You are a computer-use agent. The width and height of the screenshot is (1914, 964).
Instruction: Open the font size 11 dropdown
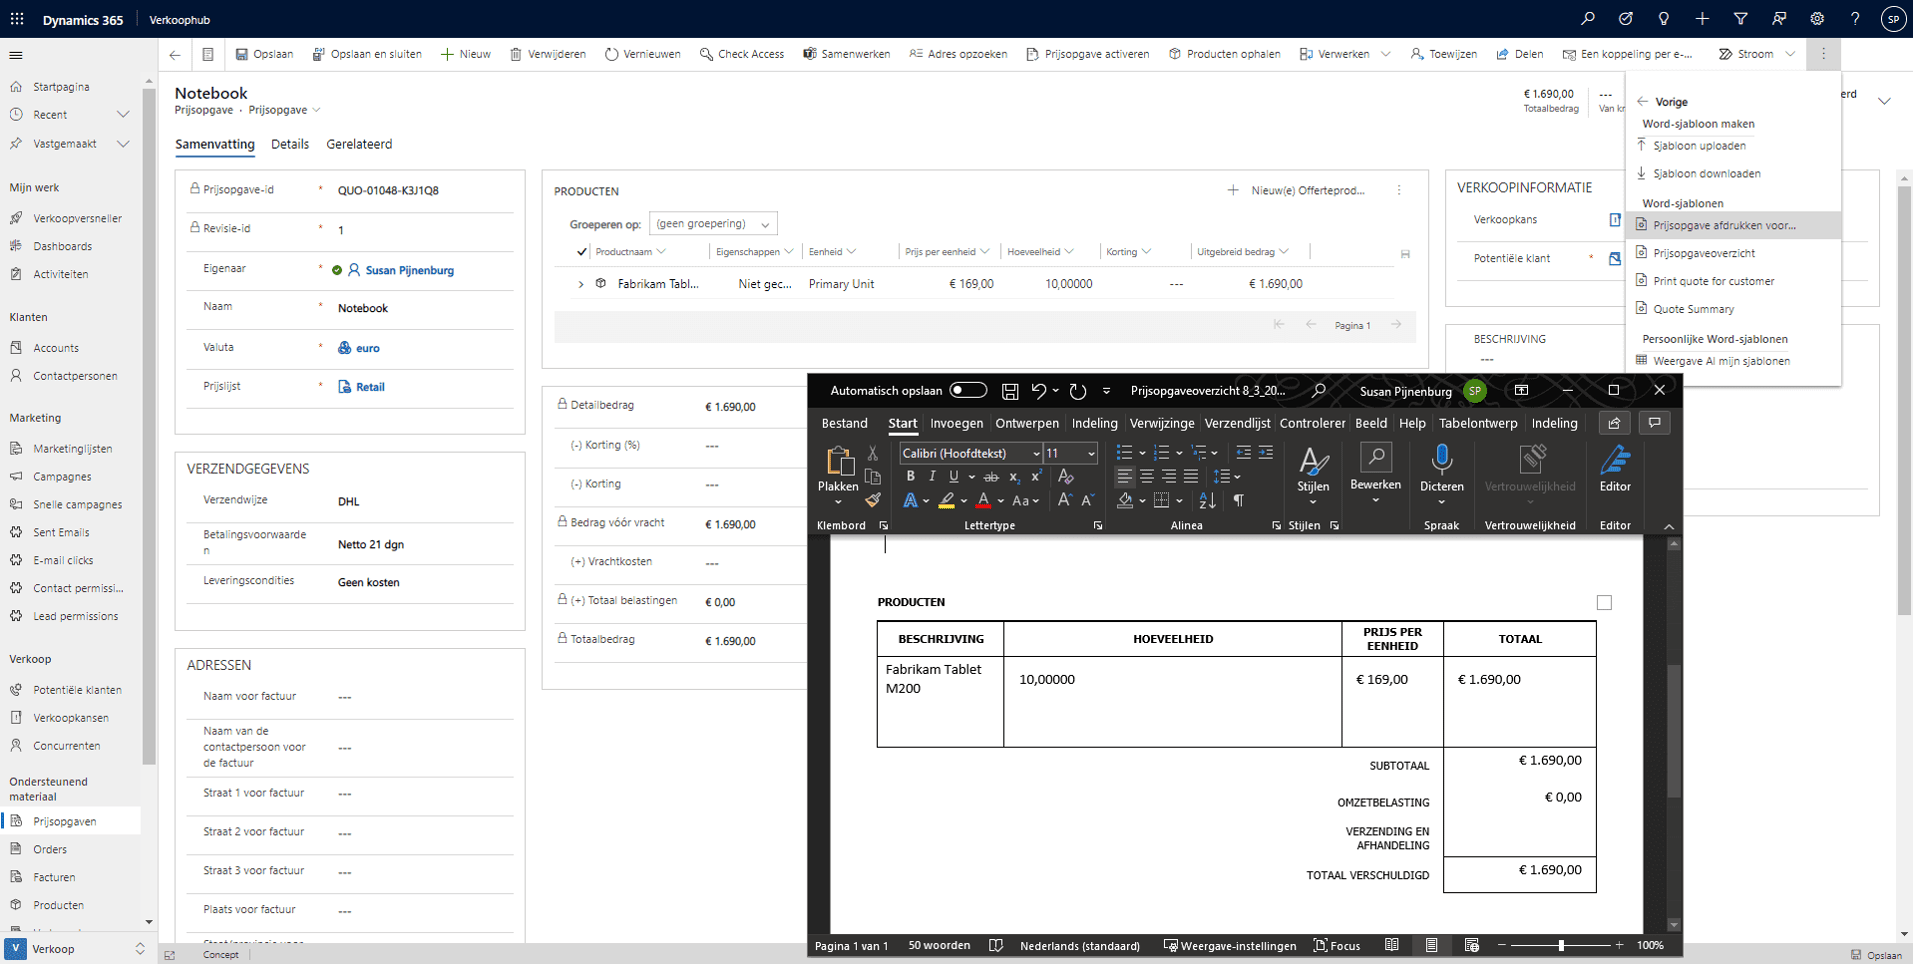(1091, 453)
